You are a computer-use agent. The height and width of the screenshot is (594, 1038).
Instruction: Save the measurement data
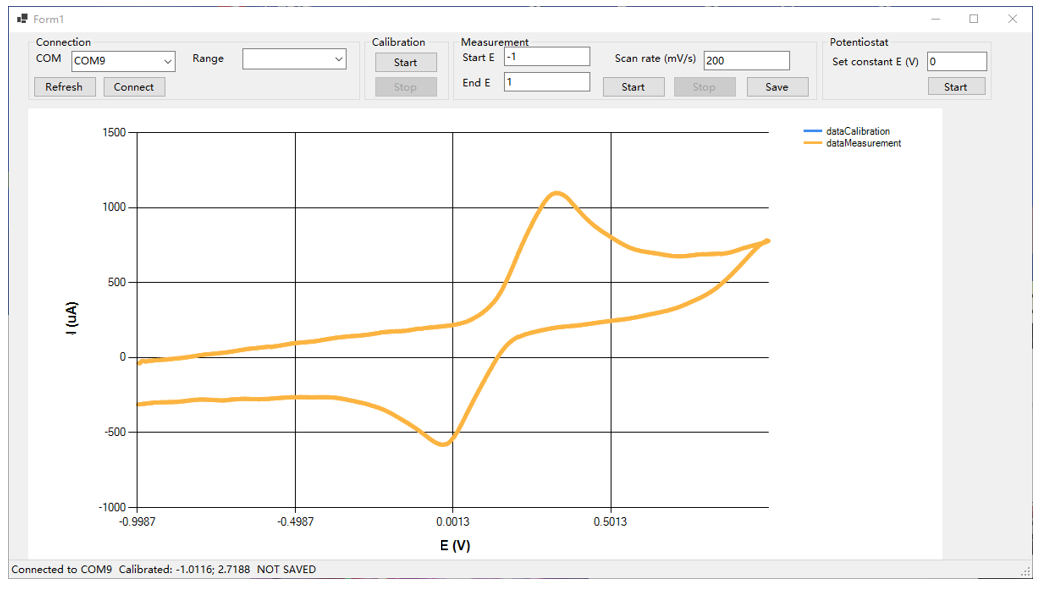point(776,87)
